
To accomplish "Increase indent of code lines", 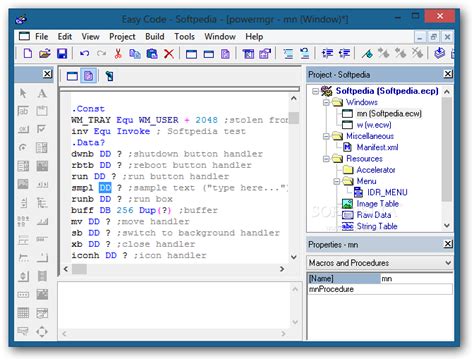I will (x=327, y=53).
